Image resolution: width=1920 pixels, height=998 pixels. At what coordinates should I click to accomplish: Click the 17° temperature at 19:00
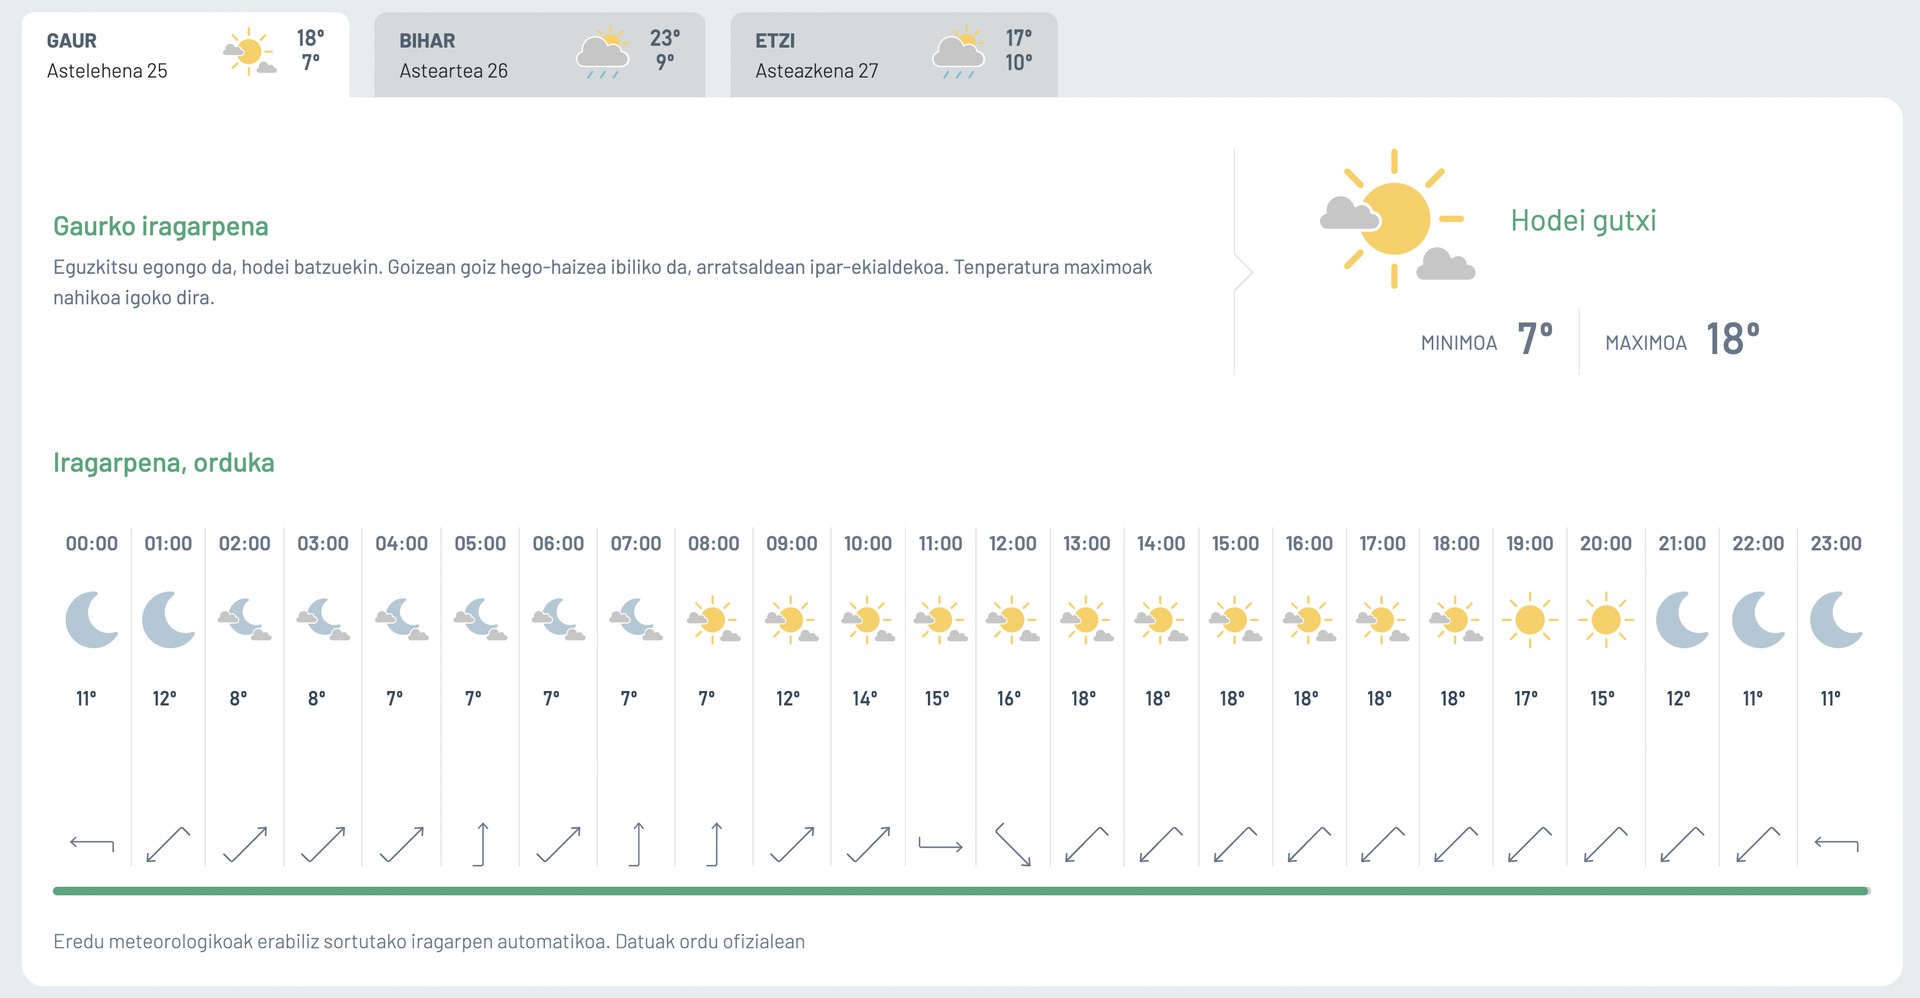pos(1526,698)
